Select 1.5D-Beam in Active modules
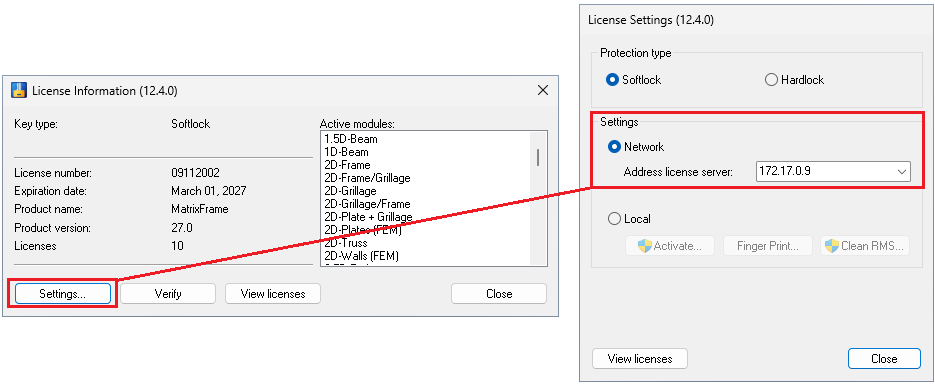935x385 pixels. pos(351,139)
